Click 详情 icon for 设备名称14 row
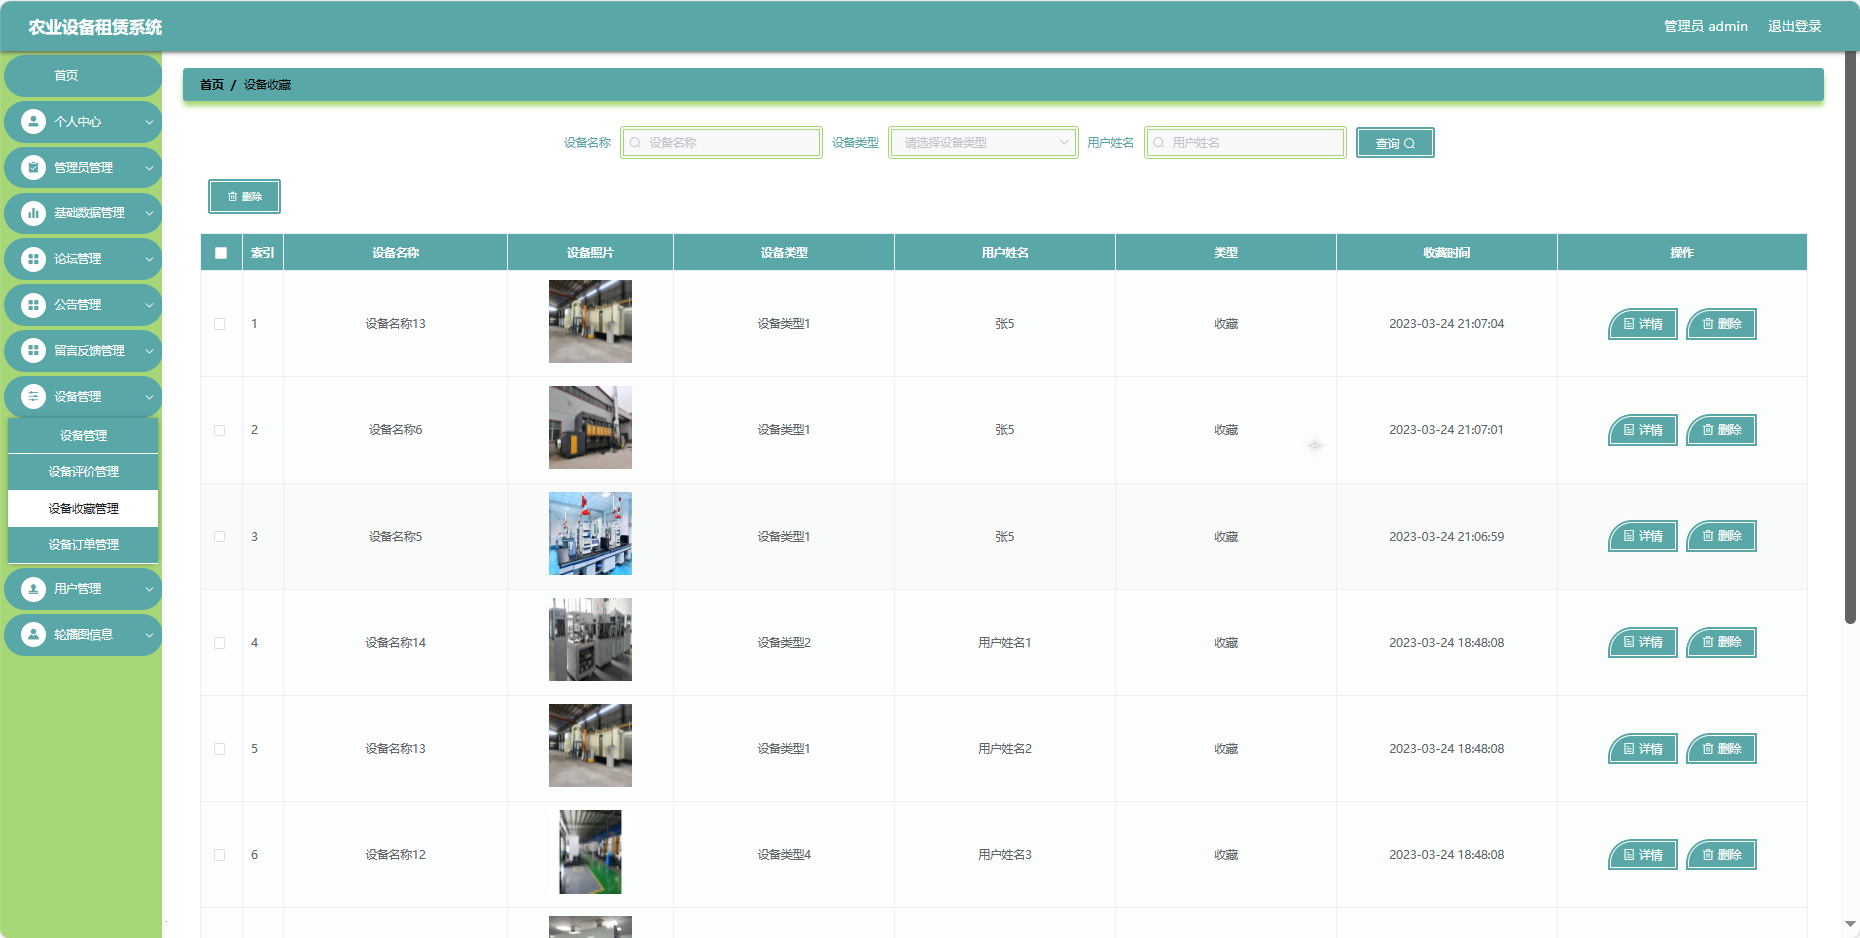The image size is (1860, 938). pyautogui.click(x=1629, y=642)
